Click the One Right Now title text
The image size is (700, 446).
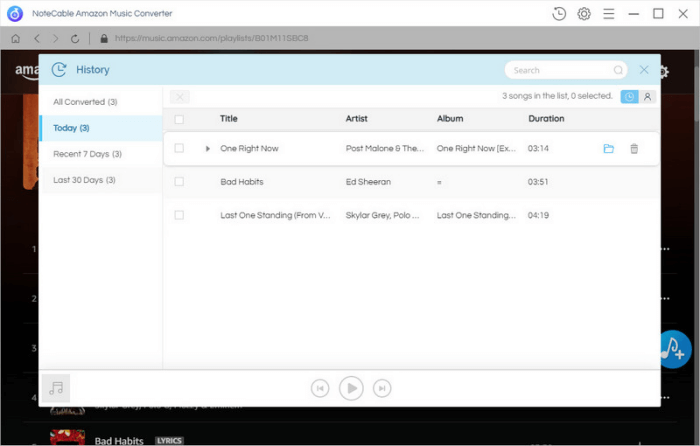(x=249, y=149)
